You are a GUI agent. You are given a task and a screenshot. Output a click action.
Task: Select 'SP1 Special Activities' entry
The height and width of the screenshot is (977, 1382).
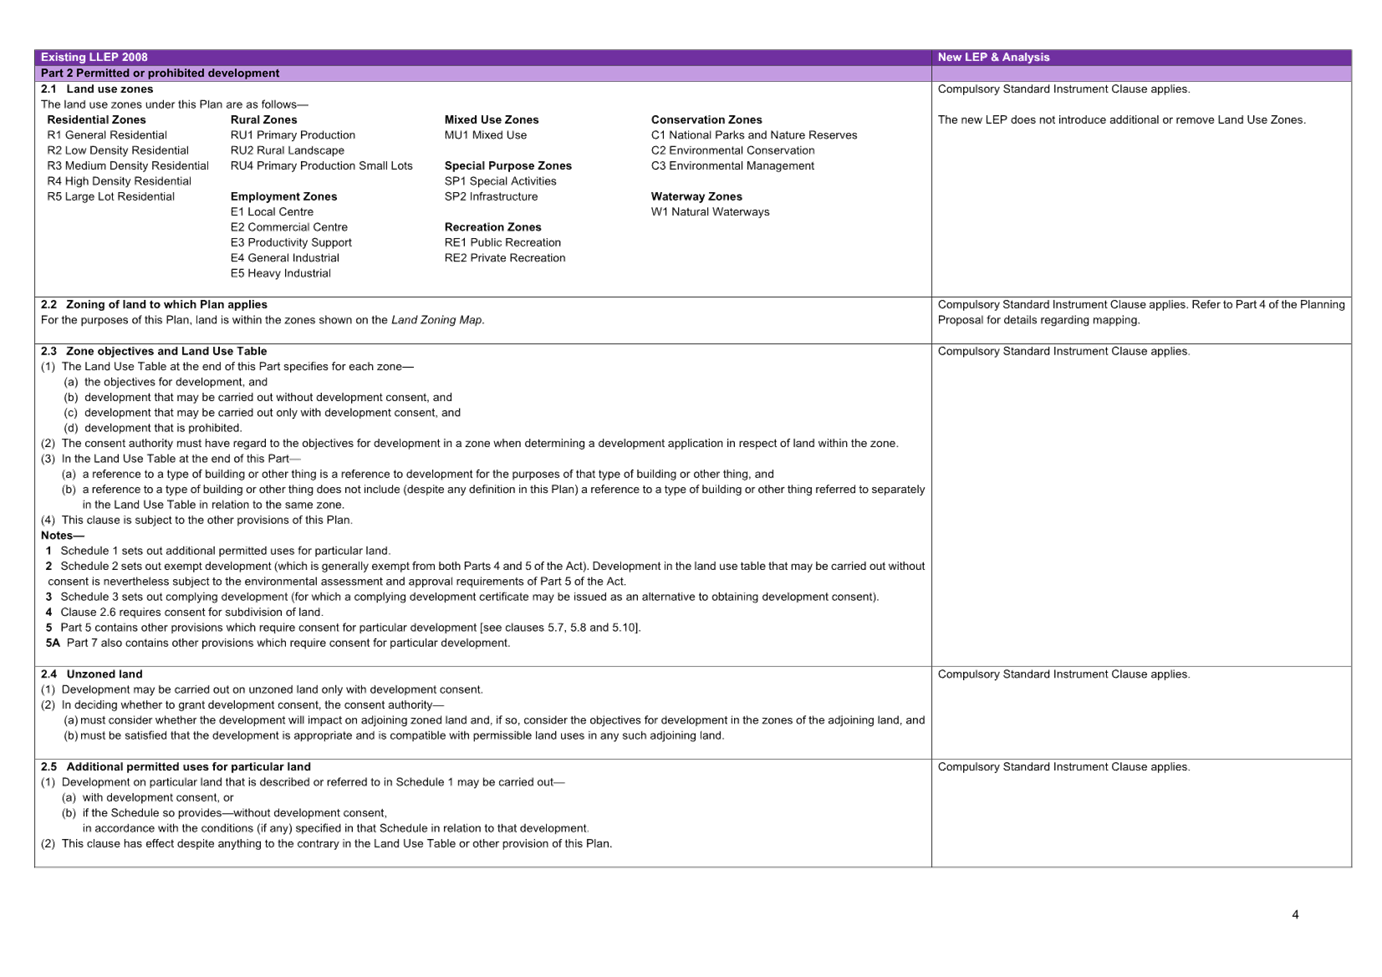click(x=501, y=181)
